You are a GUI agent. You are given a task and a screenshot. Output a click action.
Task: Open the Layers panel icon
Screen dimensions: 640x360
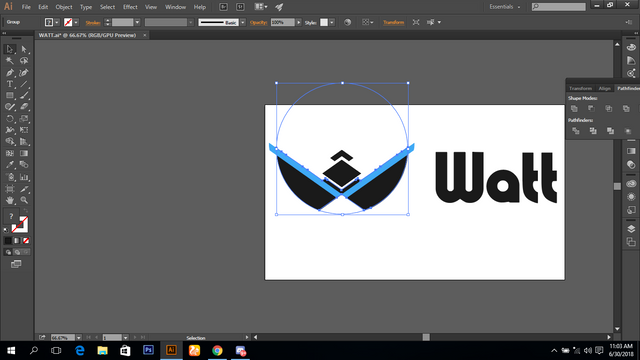click(x=631, y=229)
